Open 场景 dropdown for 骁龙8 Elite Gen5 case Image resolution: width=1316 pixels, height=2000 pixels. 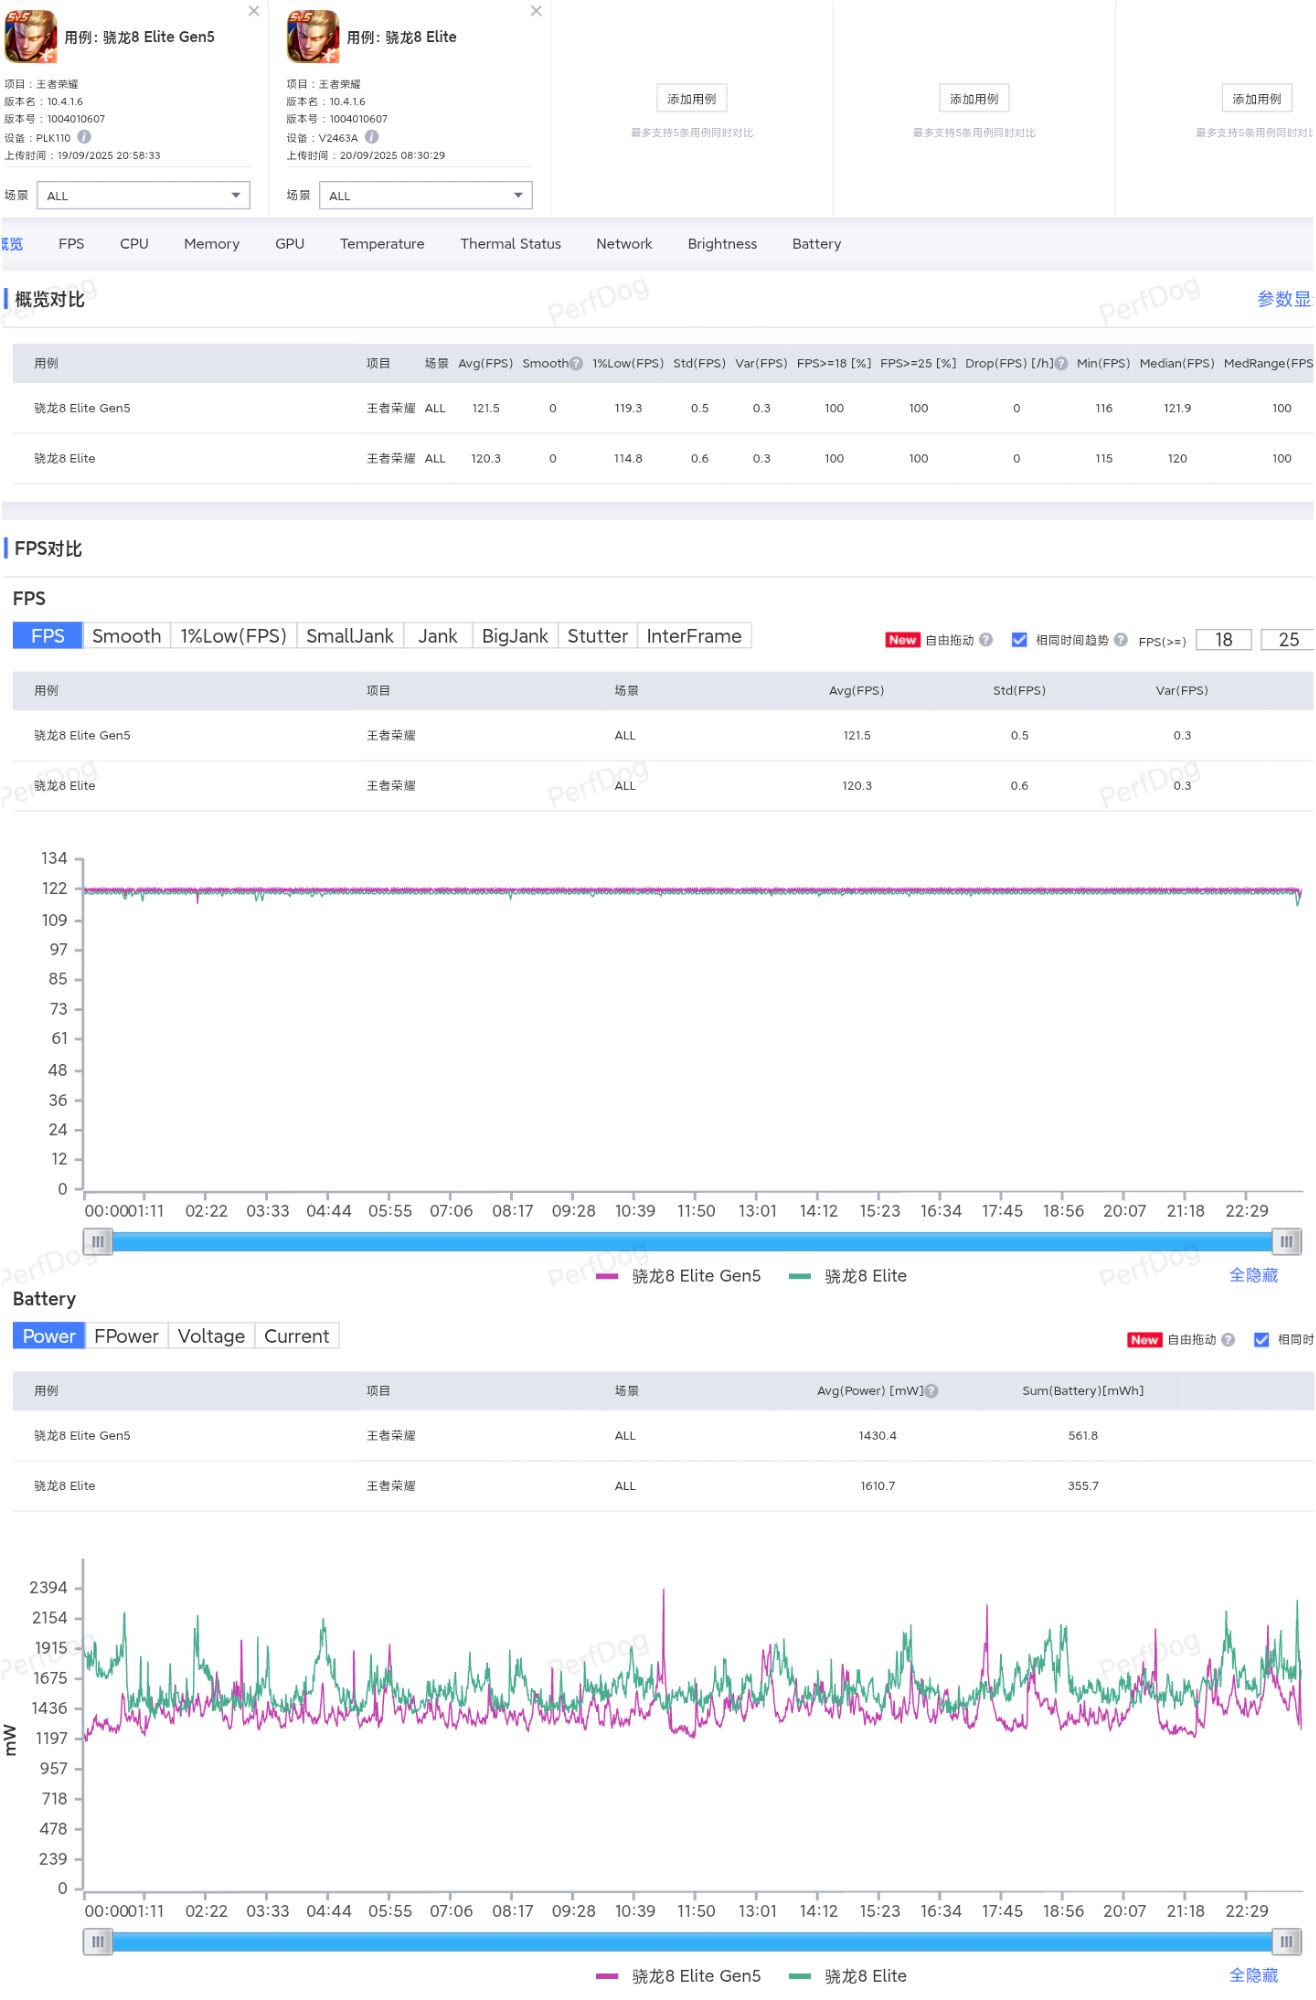pos(143,196)
